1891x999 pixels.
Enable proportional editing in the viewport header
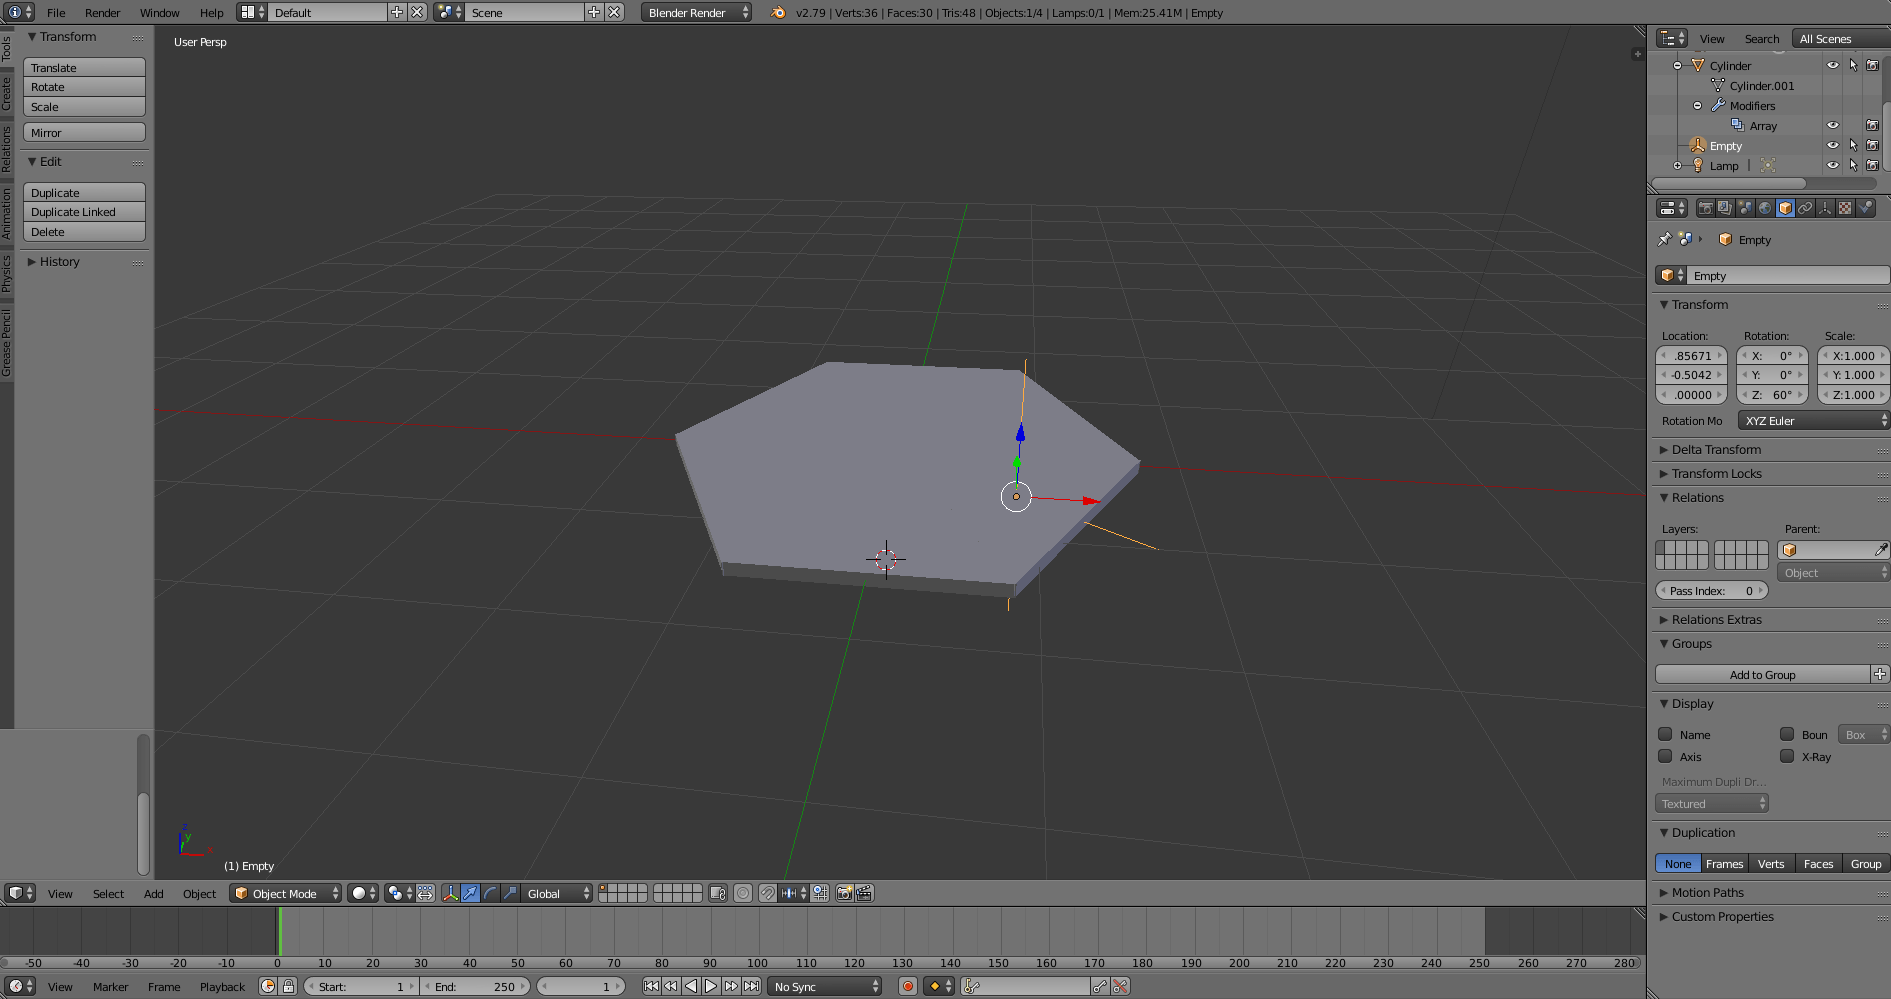click(743, 893)
